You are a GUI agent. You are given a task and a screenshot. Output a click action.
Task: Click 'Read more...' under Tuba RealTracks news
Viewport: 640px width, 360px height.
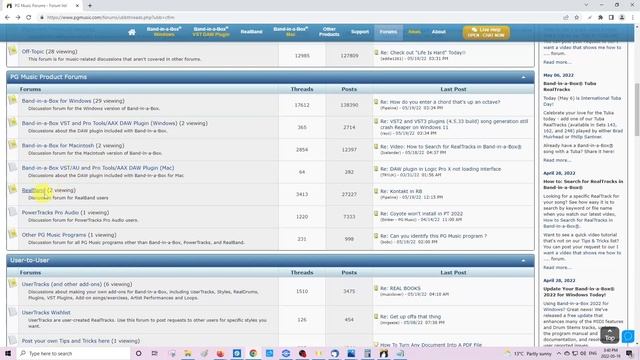pos(557,160)
